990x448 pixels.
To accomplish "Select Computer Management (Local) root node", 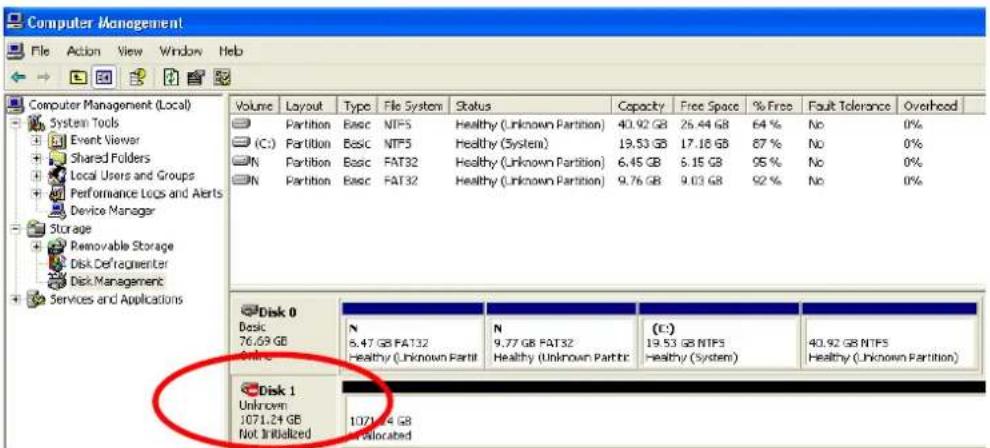I will [x=110, y=105].
